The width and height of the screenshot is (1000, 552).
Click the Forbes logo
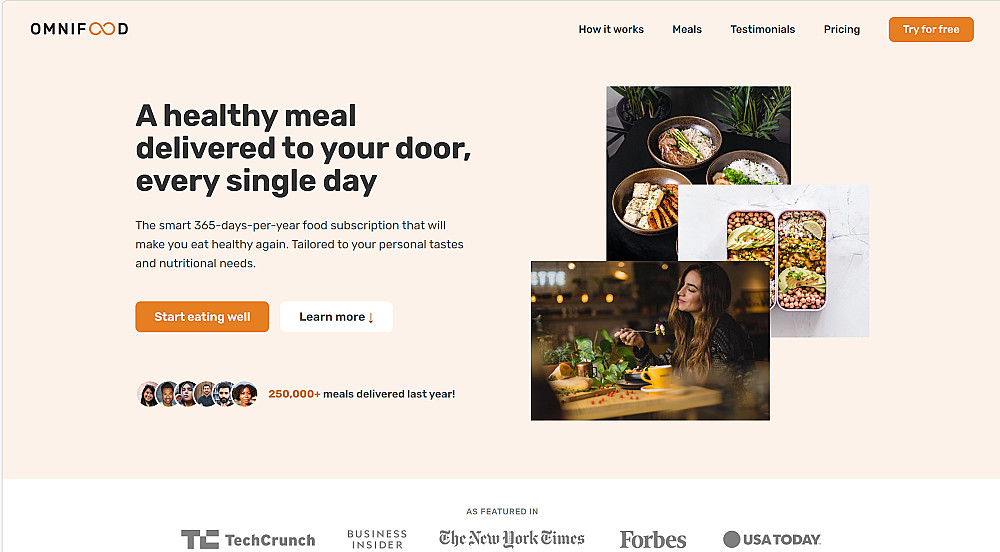point(652,540)
